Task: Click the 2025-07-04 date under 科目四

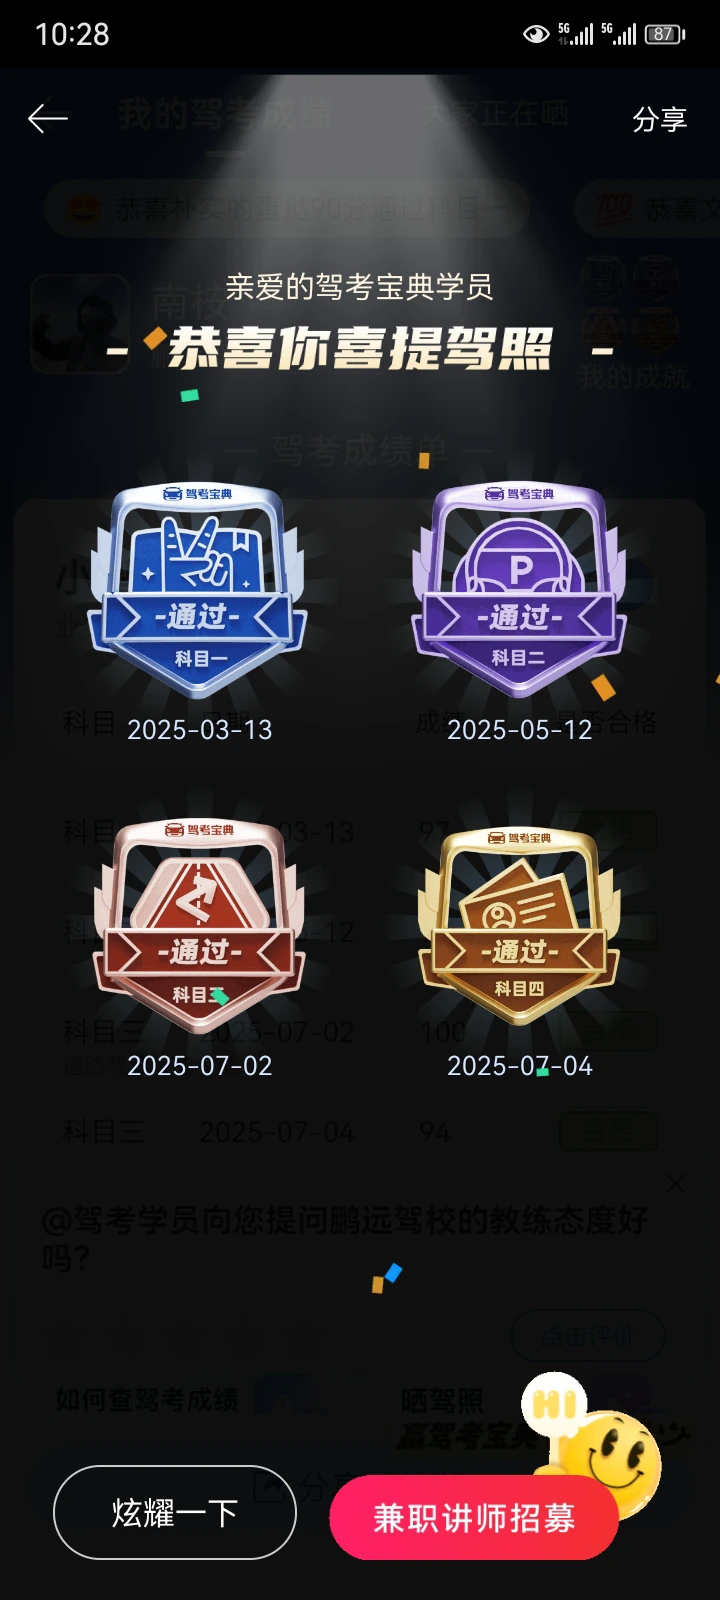Action: pos(520,1066)
